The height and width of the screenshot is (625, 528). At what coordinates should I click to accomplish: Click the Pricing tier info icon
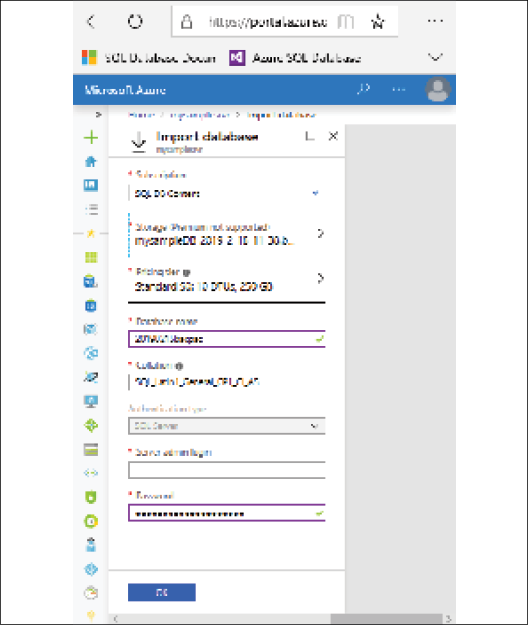coord(186,273)
